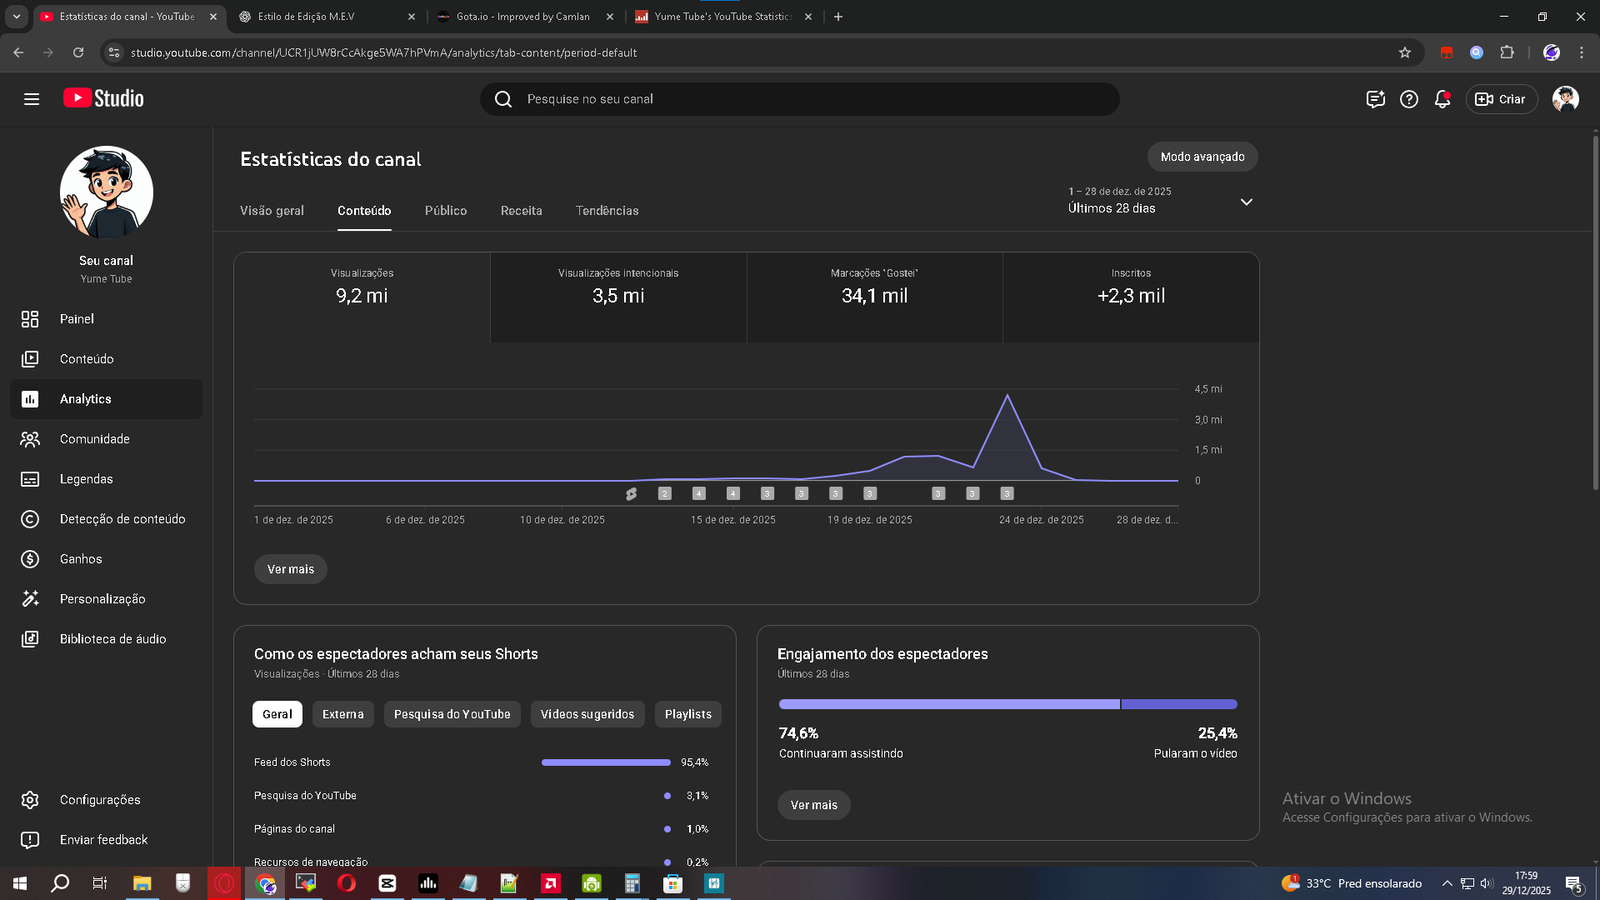
Task: Go to Personalização in the sidebar
Action: pos(102,599)
